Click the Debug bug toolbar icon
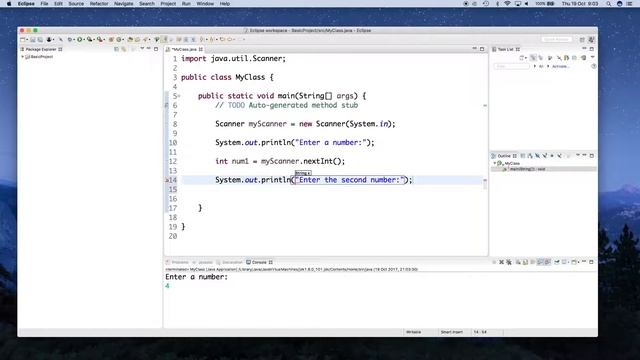640x360 pixels. tap(69, 40)
